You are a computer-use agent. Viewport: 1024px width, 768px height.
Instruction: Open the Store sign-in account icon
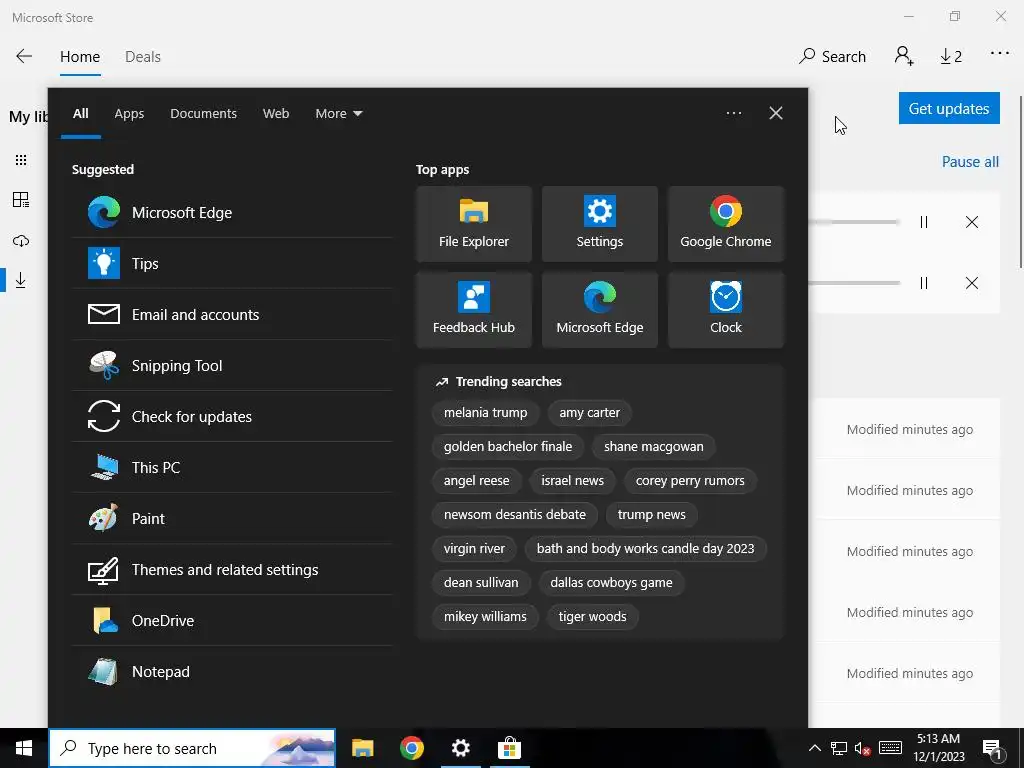pos(904,56)
